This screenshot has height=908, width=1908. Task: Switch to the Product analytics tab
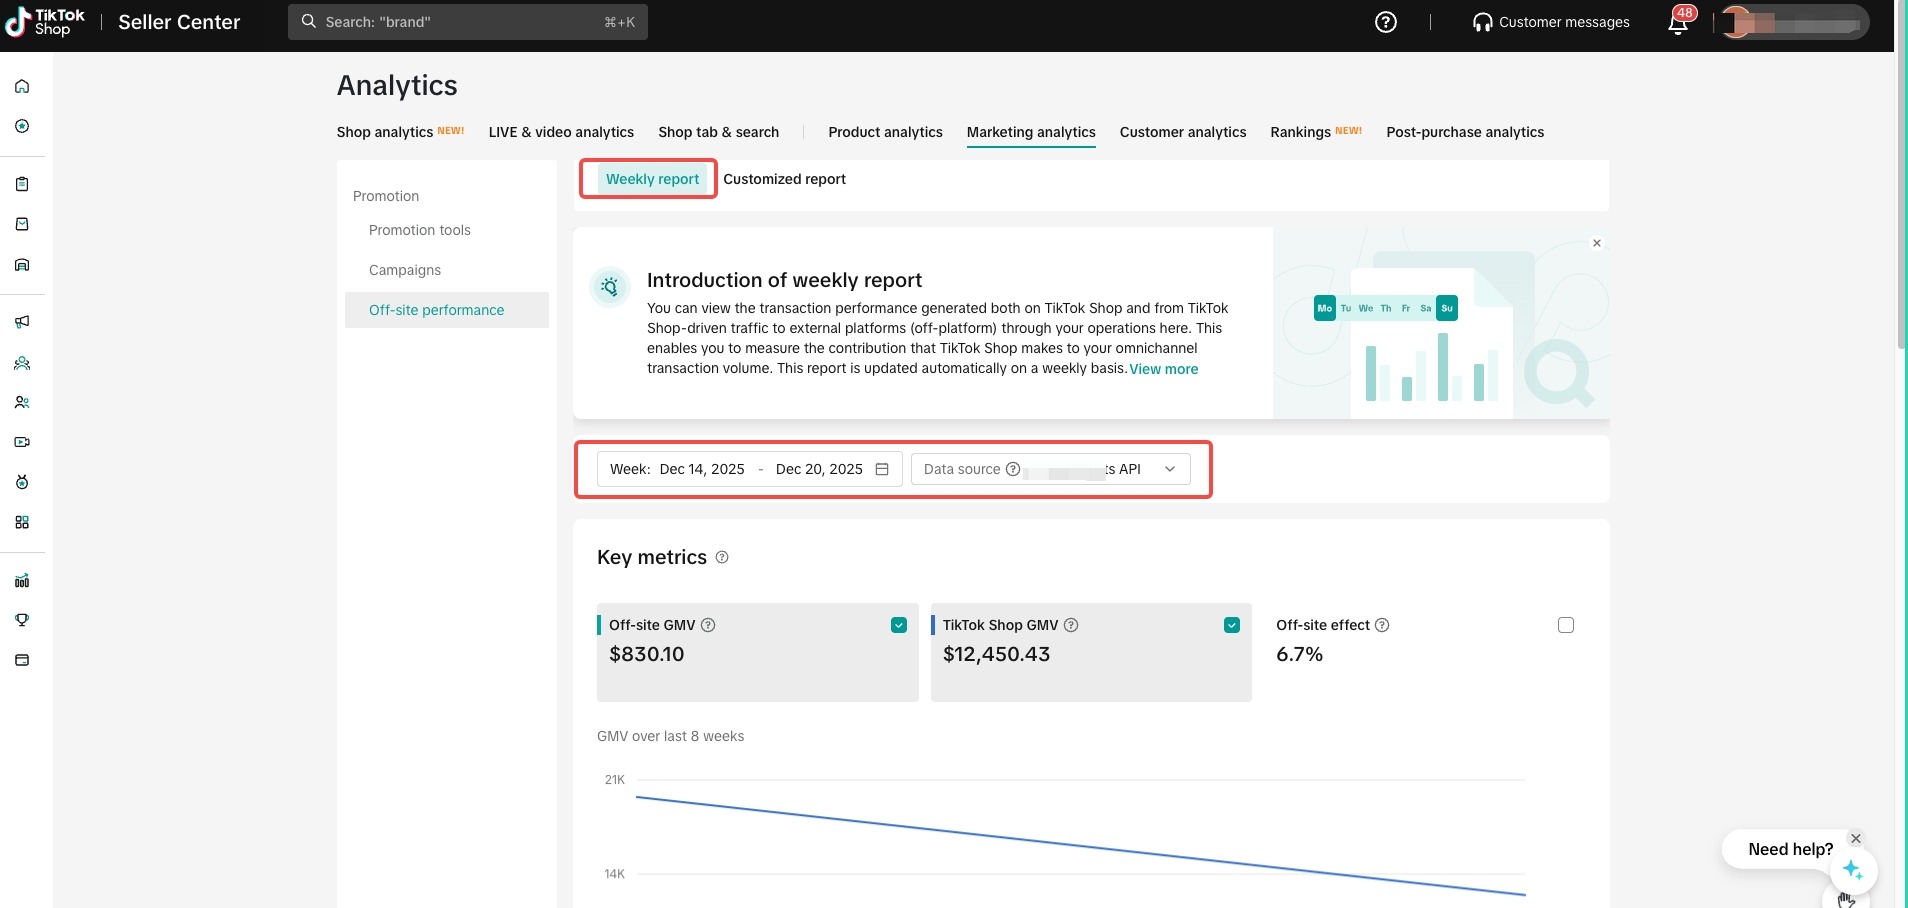pos(884,131)
